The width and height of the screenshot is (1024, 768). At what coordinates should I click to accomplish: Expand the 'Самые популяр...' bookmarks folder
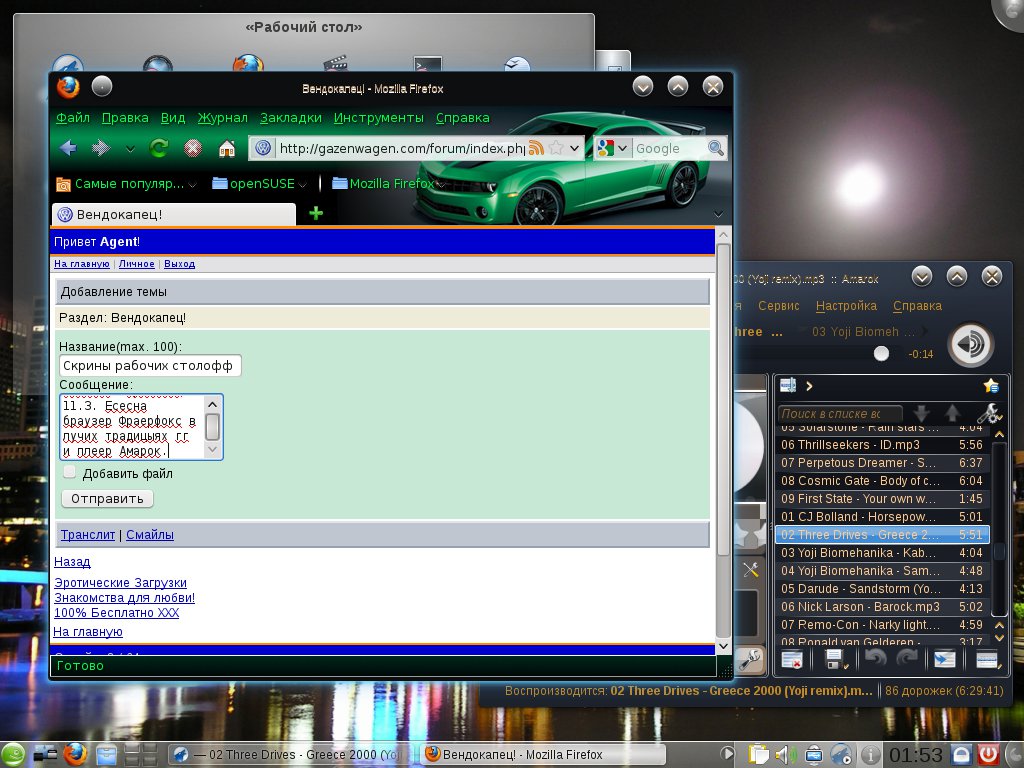pos(126,184)
